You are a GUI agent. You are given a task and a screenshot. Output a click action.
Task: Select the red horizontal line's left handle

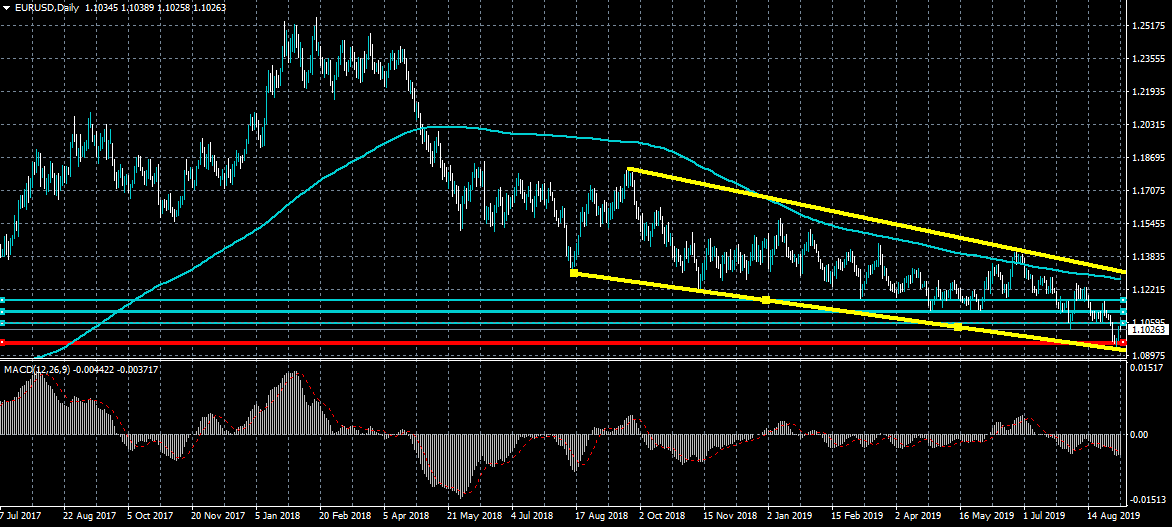[3, 343]
